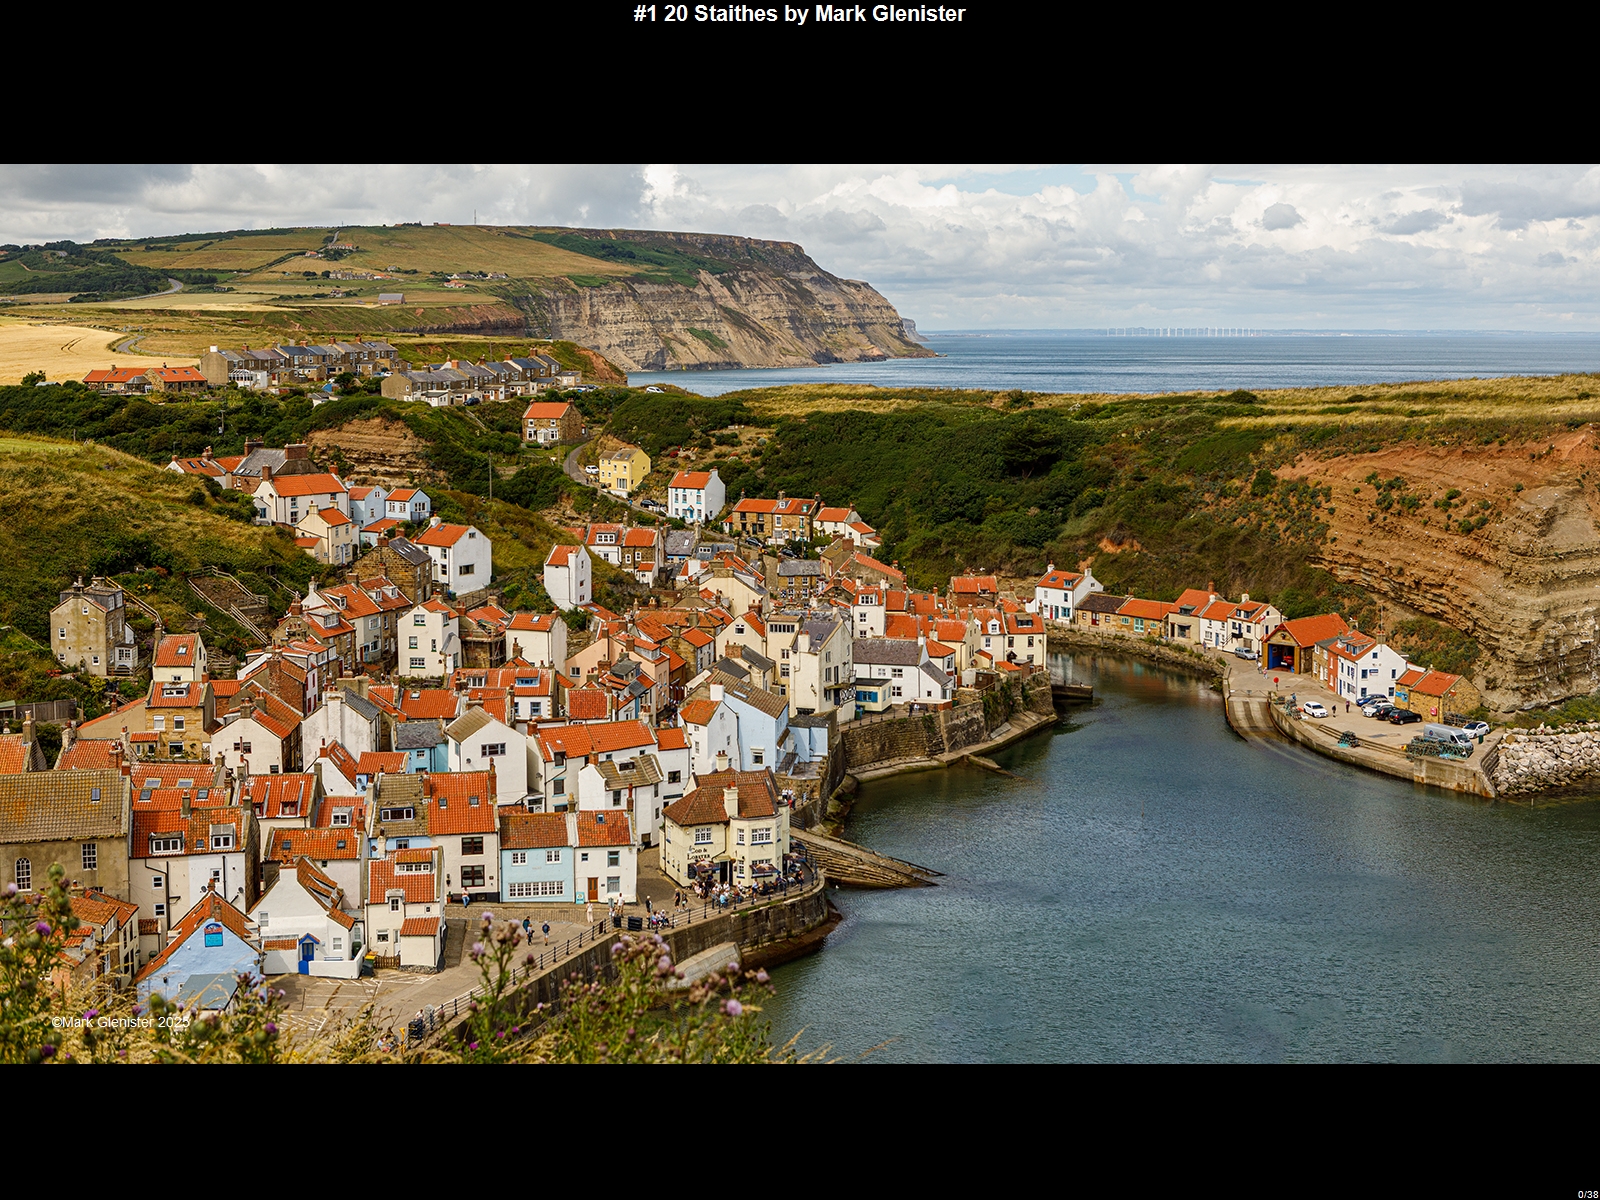This screenshot has height=1200, width=1600.
Task: Click the 0/38 slide counter
Action: tap(1587, 1194)
